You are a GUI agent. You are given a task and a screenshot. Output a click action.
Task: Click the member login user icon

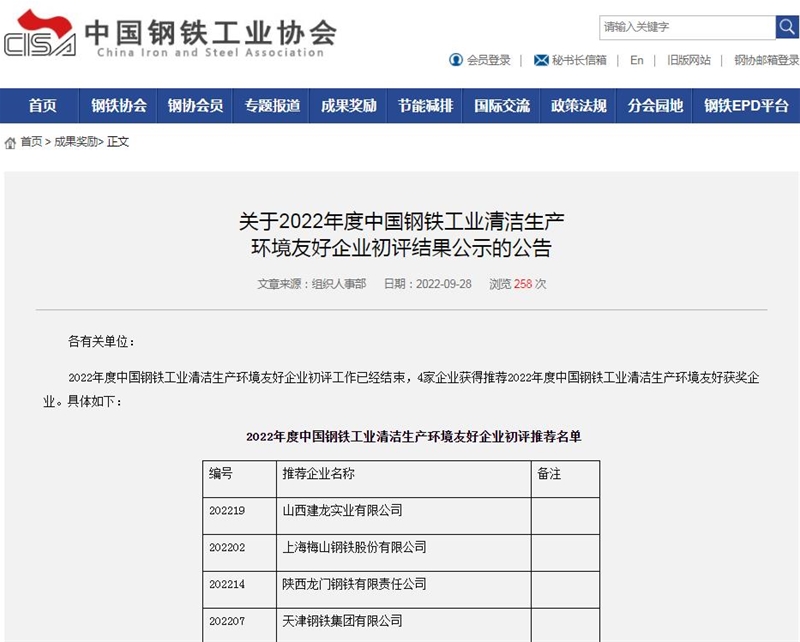coord(456,60)
